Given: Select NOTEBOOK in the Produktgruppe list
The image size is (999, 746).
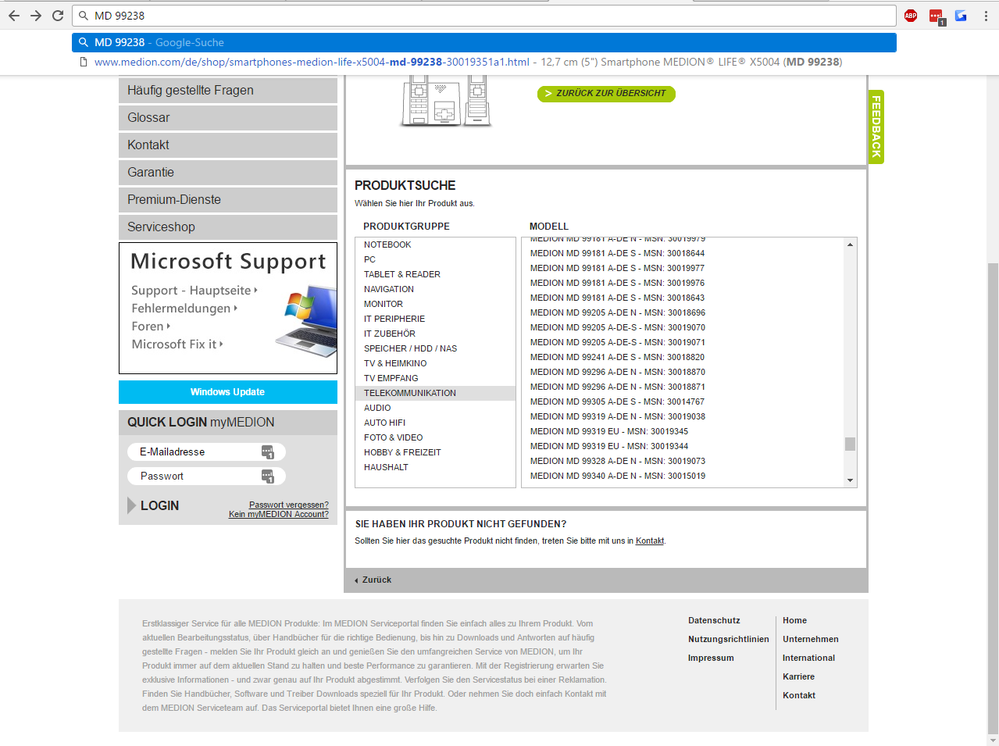Looking at the screenshot, I should point(387,245).
